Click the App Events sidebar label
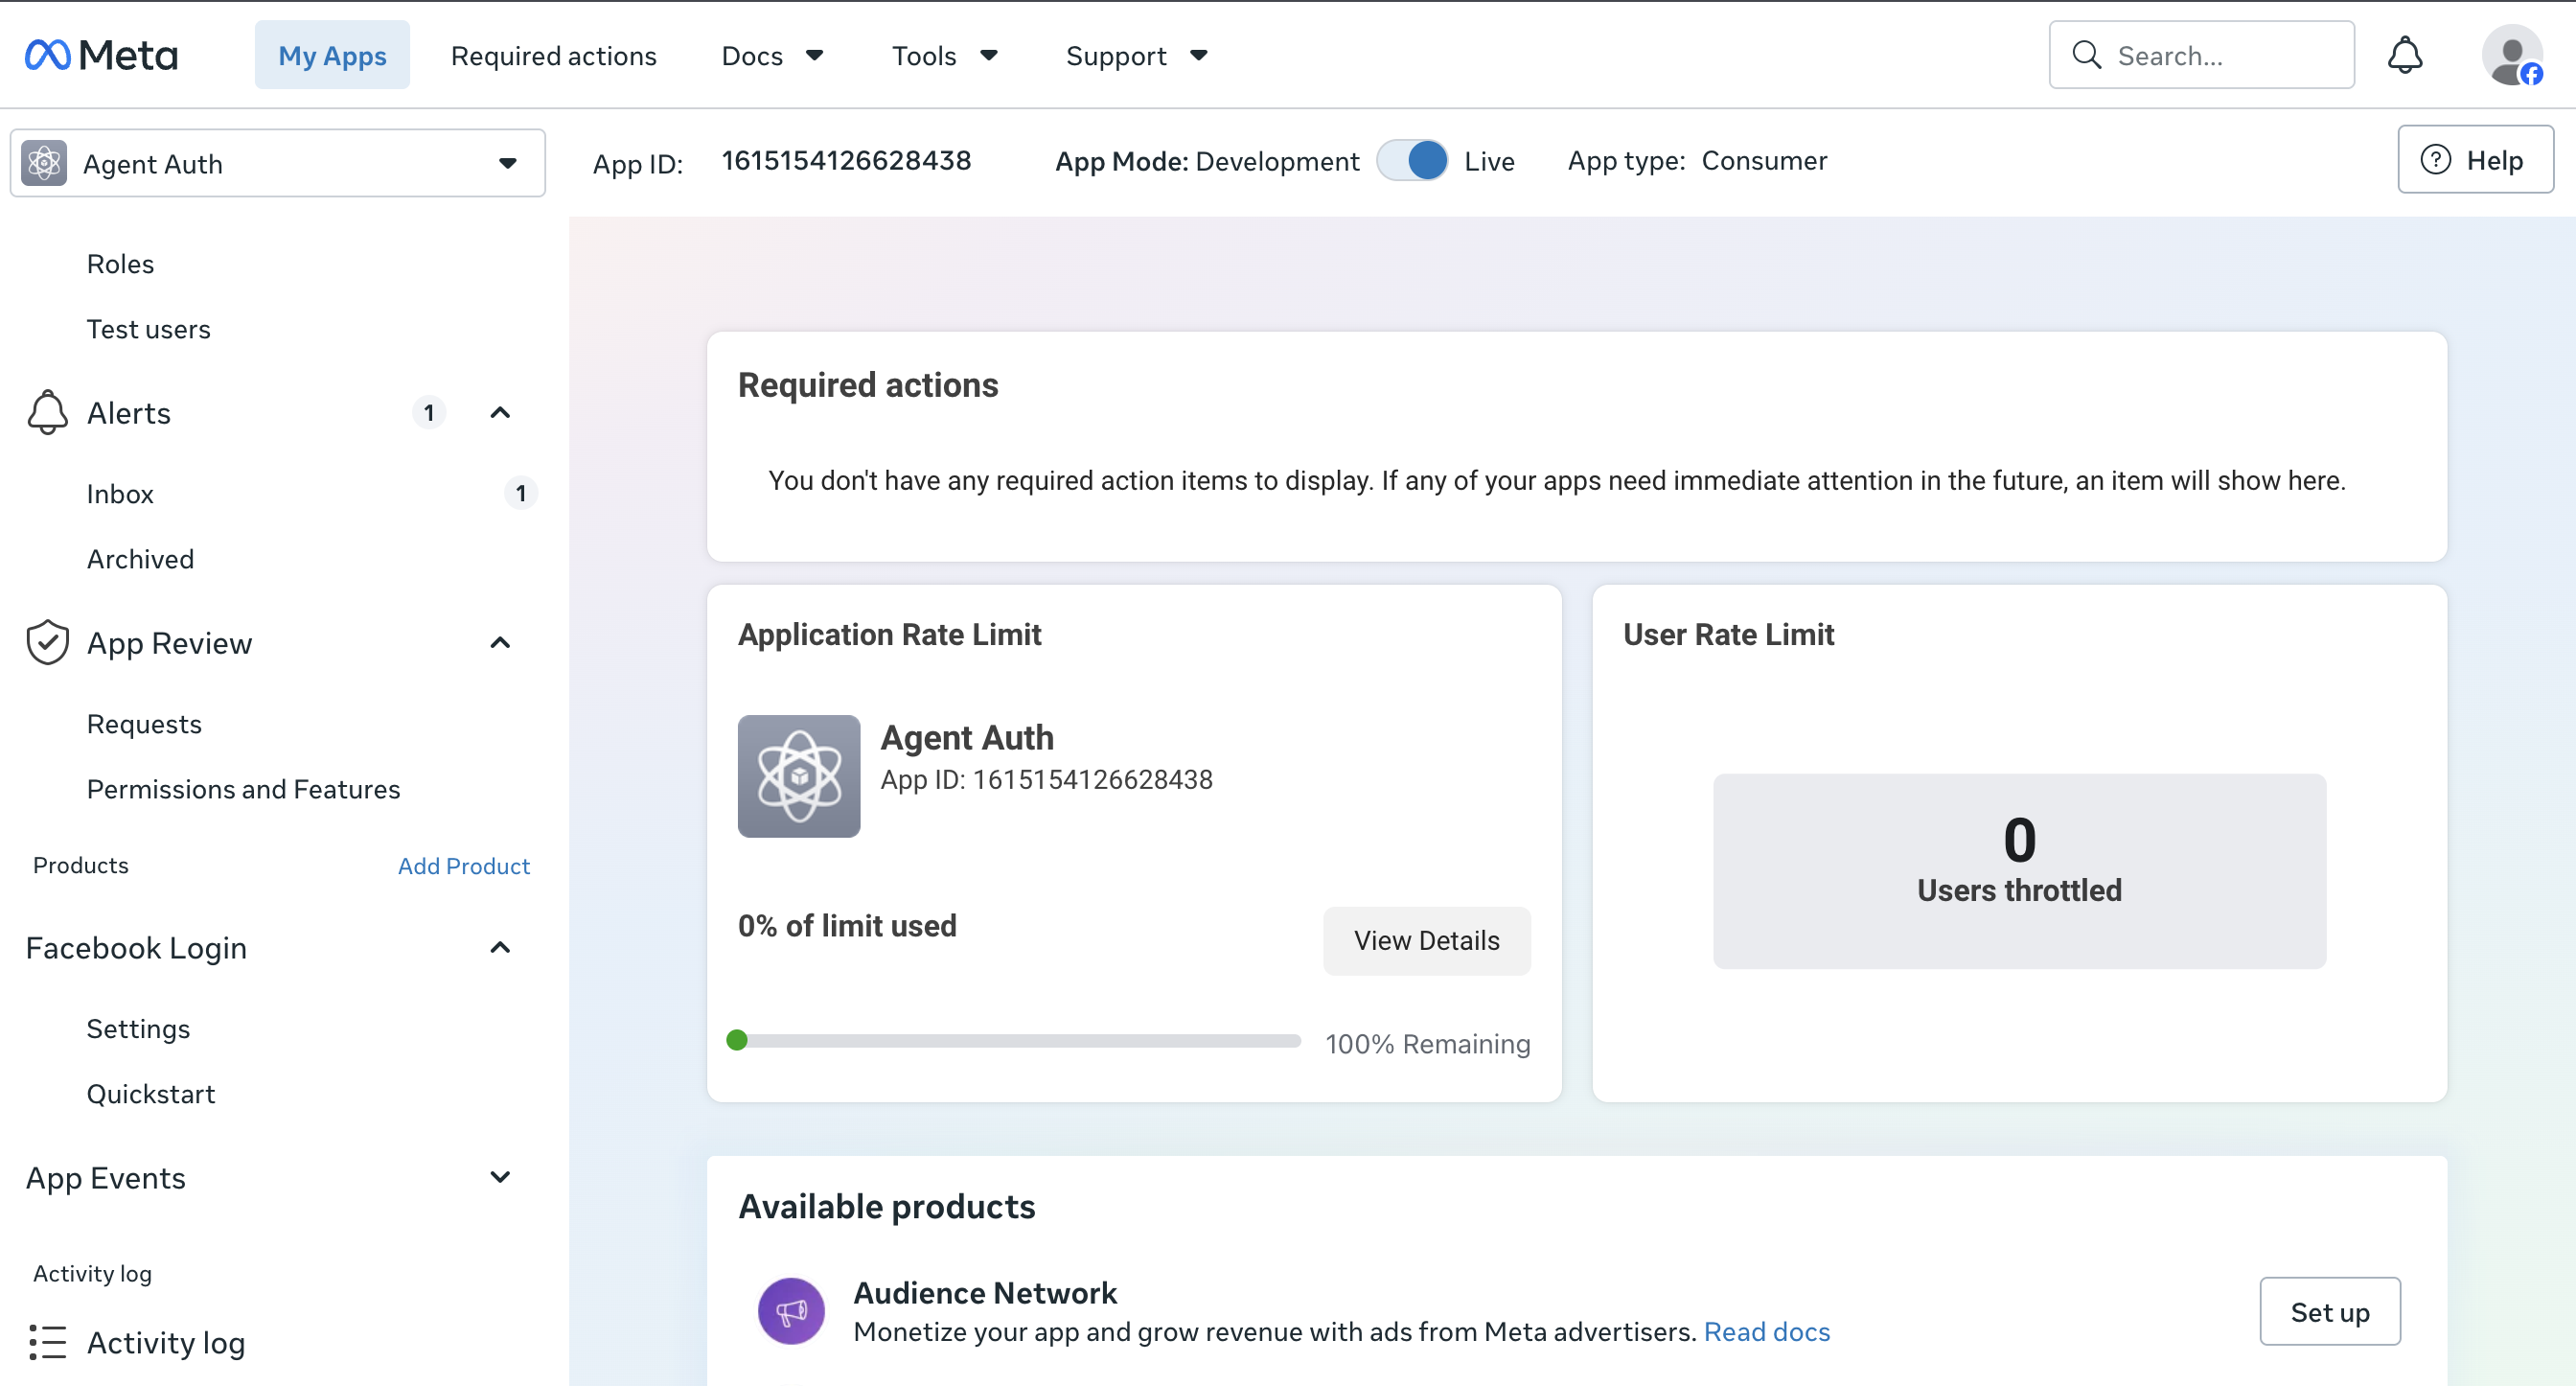The height and width of the screenshot is (1386, 2576). tap(105, 1177)
